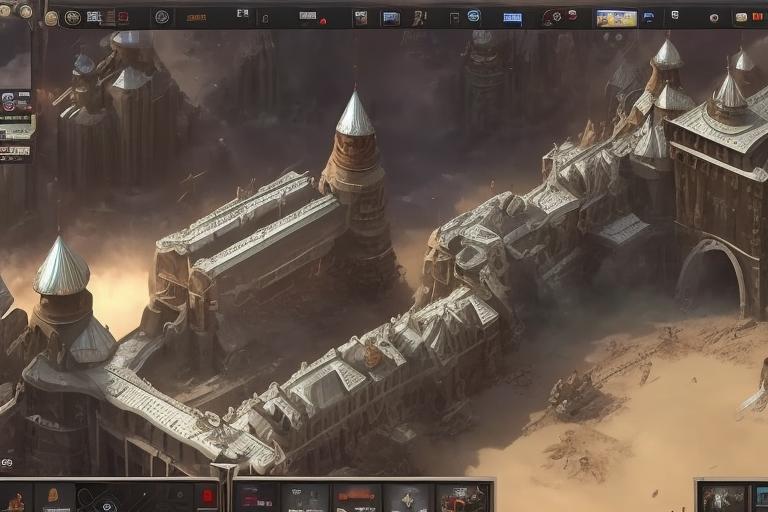Viewport: 768px width, 512px height.
Task: Select the orange figure icon in bottom-left bar
Action: pyautogui.click(x=16, y=501)
